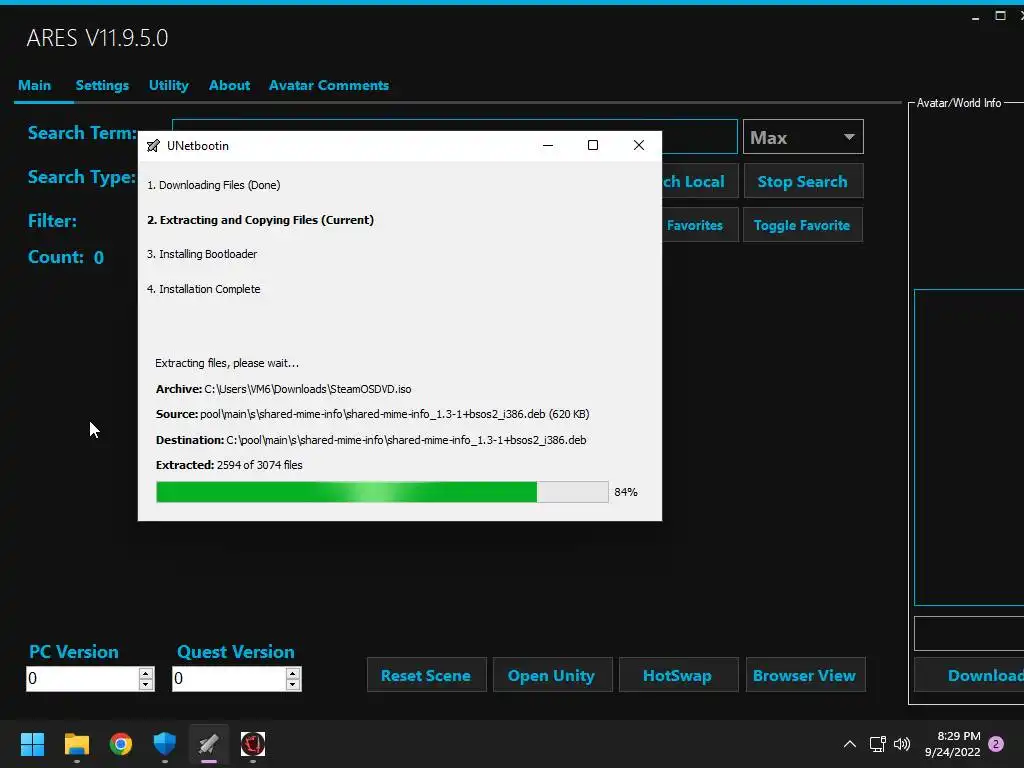Click '2. Extracting and Copying Files (Current)'

pos(261,220)
